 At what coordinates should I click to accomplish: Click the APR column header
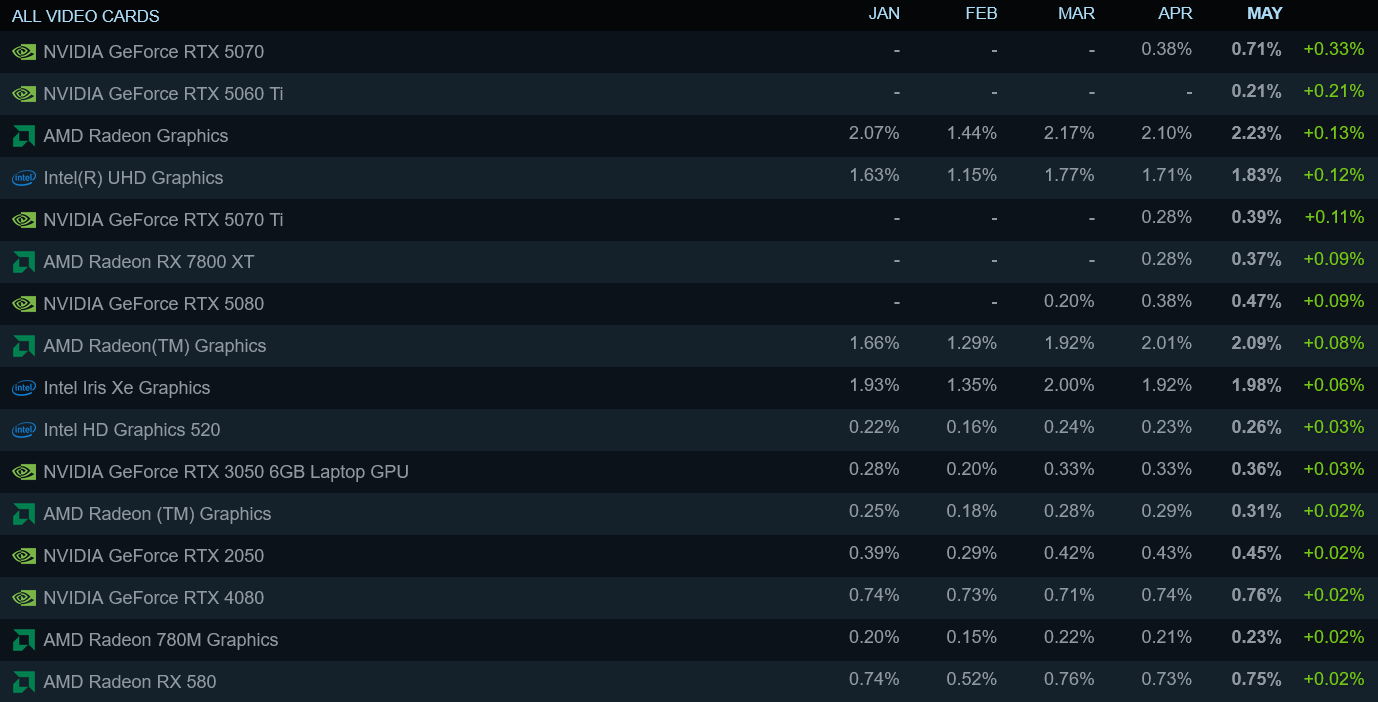[x=1176, y=13]
